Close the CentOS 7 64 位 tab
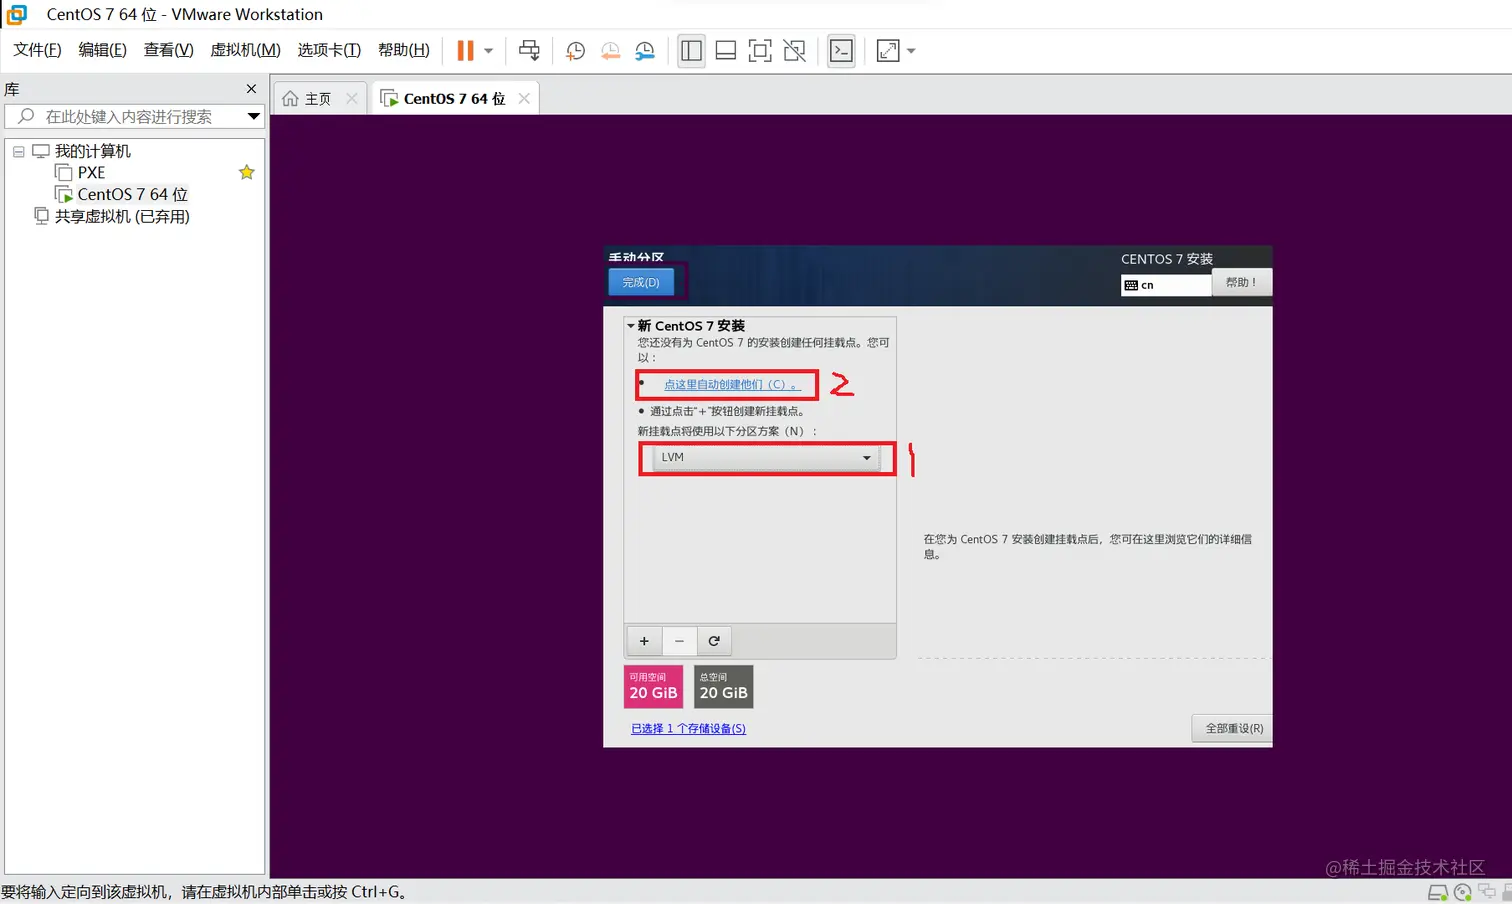Image resolution: width=1512 pixels, height=904 pixels. [x=524, y=98]
